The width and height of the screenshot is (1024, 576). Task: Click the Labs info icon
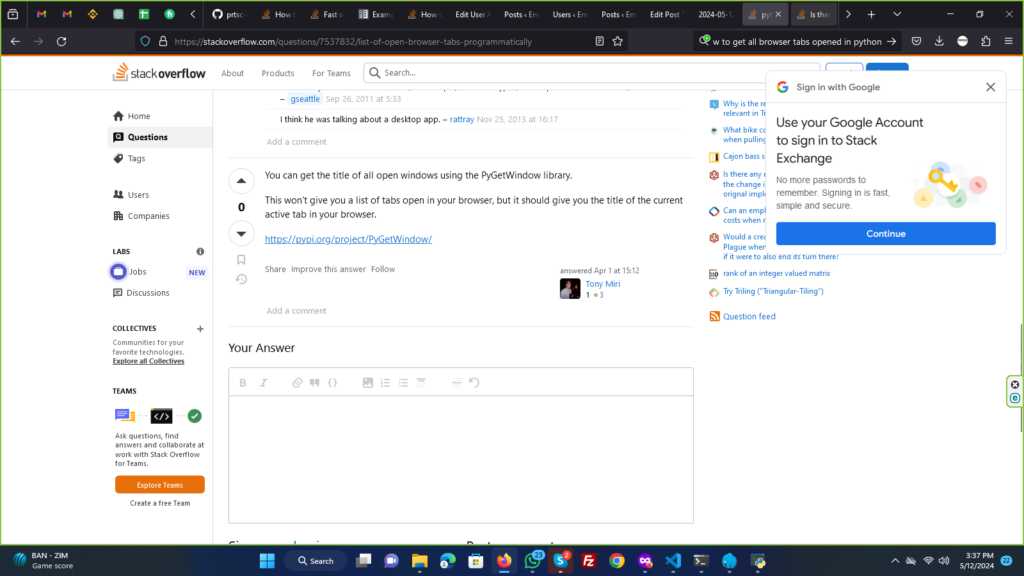(200, 252)
